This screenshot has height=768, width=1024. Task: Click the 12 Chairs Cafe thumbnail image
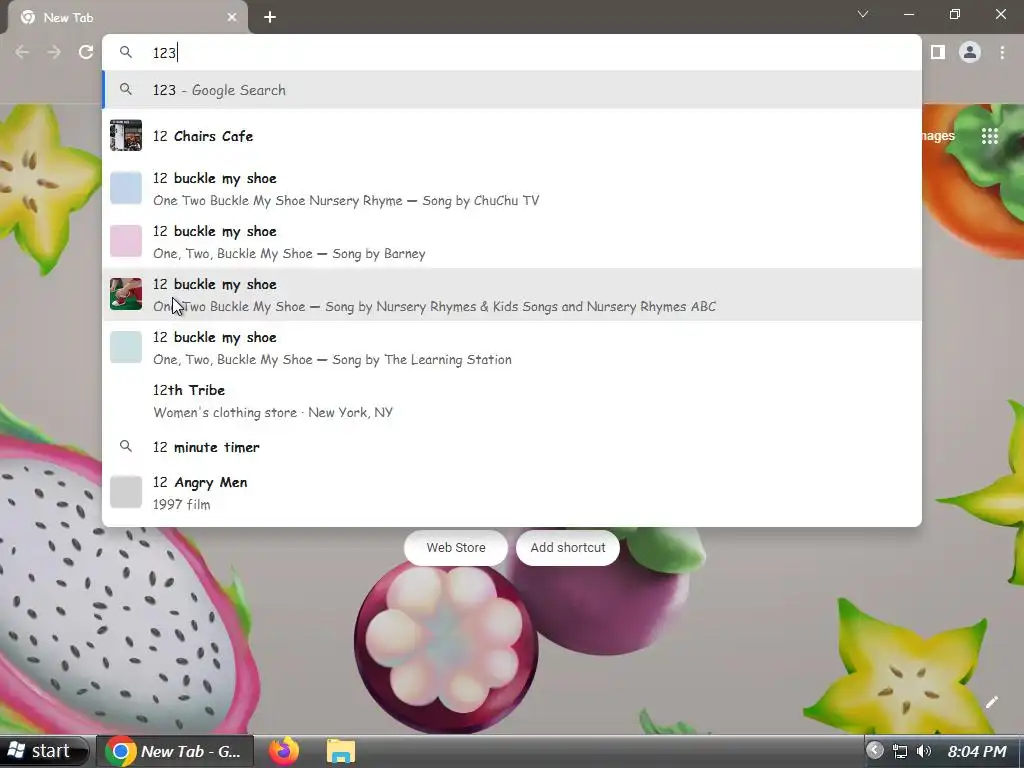(x=126, y=135)
